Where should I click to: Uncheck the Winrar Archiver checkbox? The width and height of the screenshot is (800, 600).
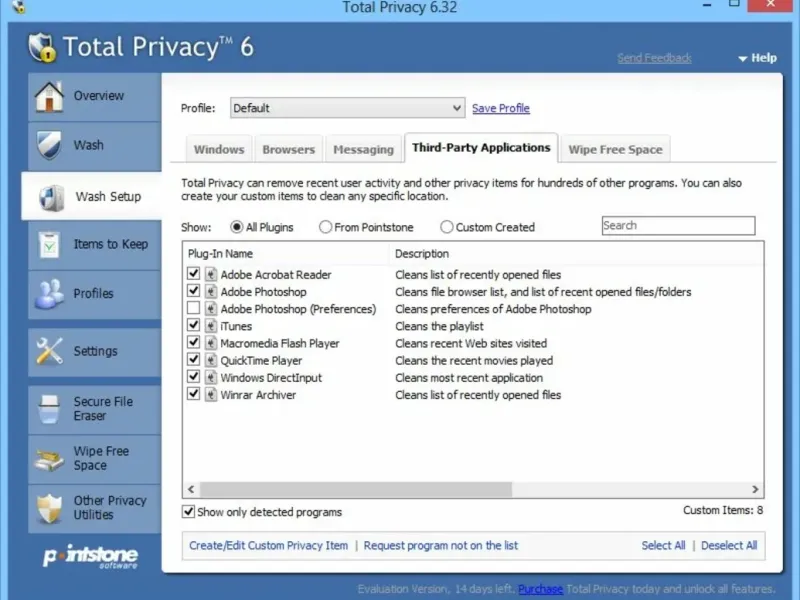[193, 394]
